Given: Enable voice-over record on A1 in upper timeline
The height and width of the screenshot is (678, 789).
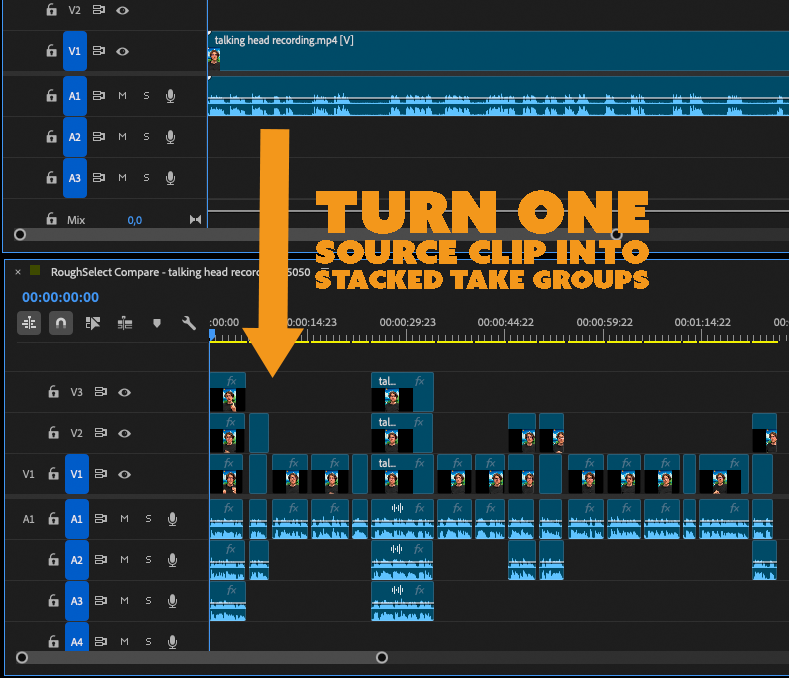Looking at the screenshot, I should pos(171,96).
